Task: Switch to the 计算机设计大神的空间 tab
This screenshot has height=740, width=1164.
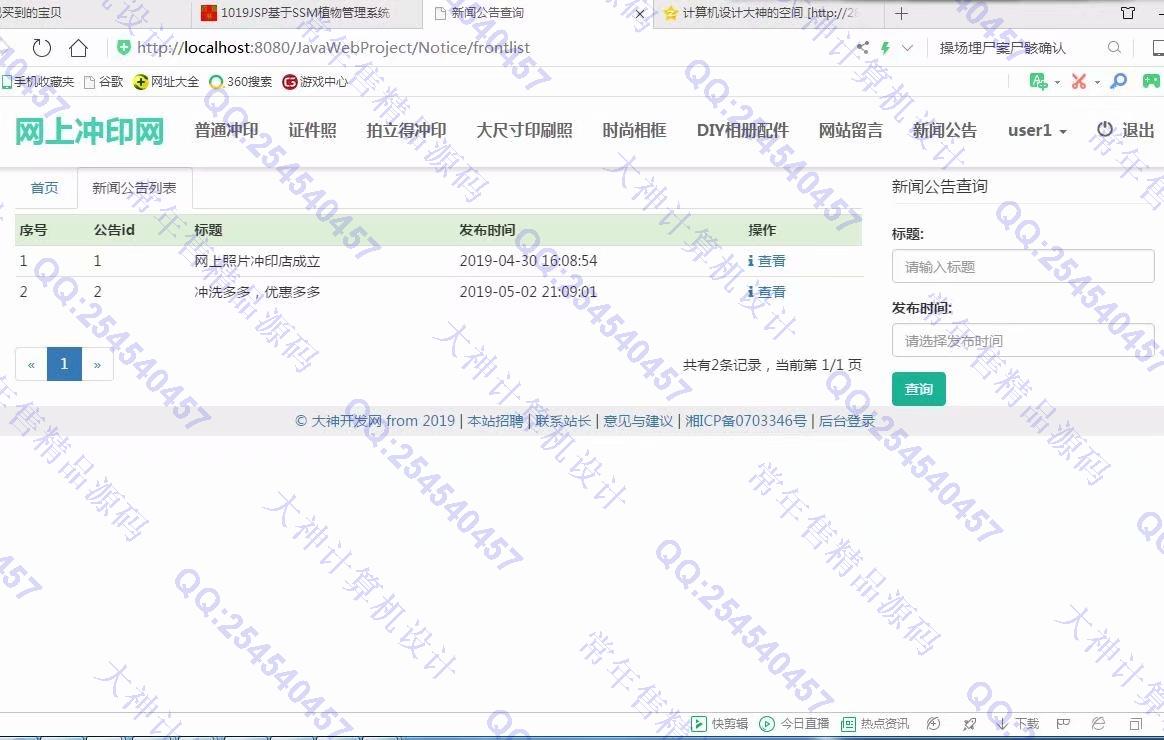Action: pyautogui.click(x=768, y=13)
